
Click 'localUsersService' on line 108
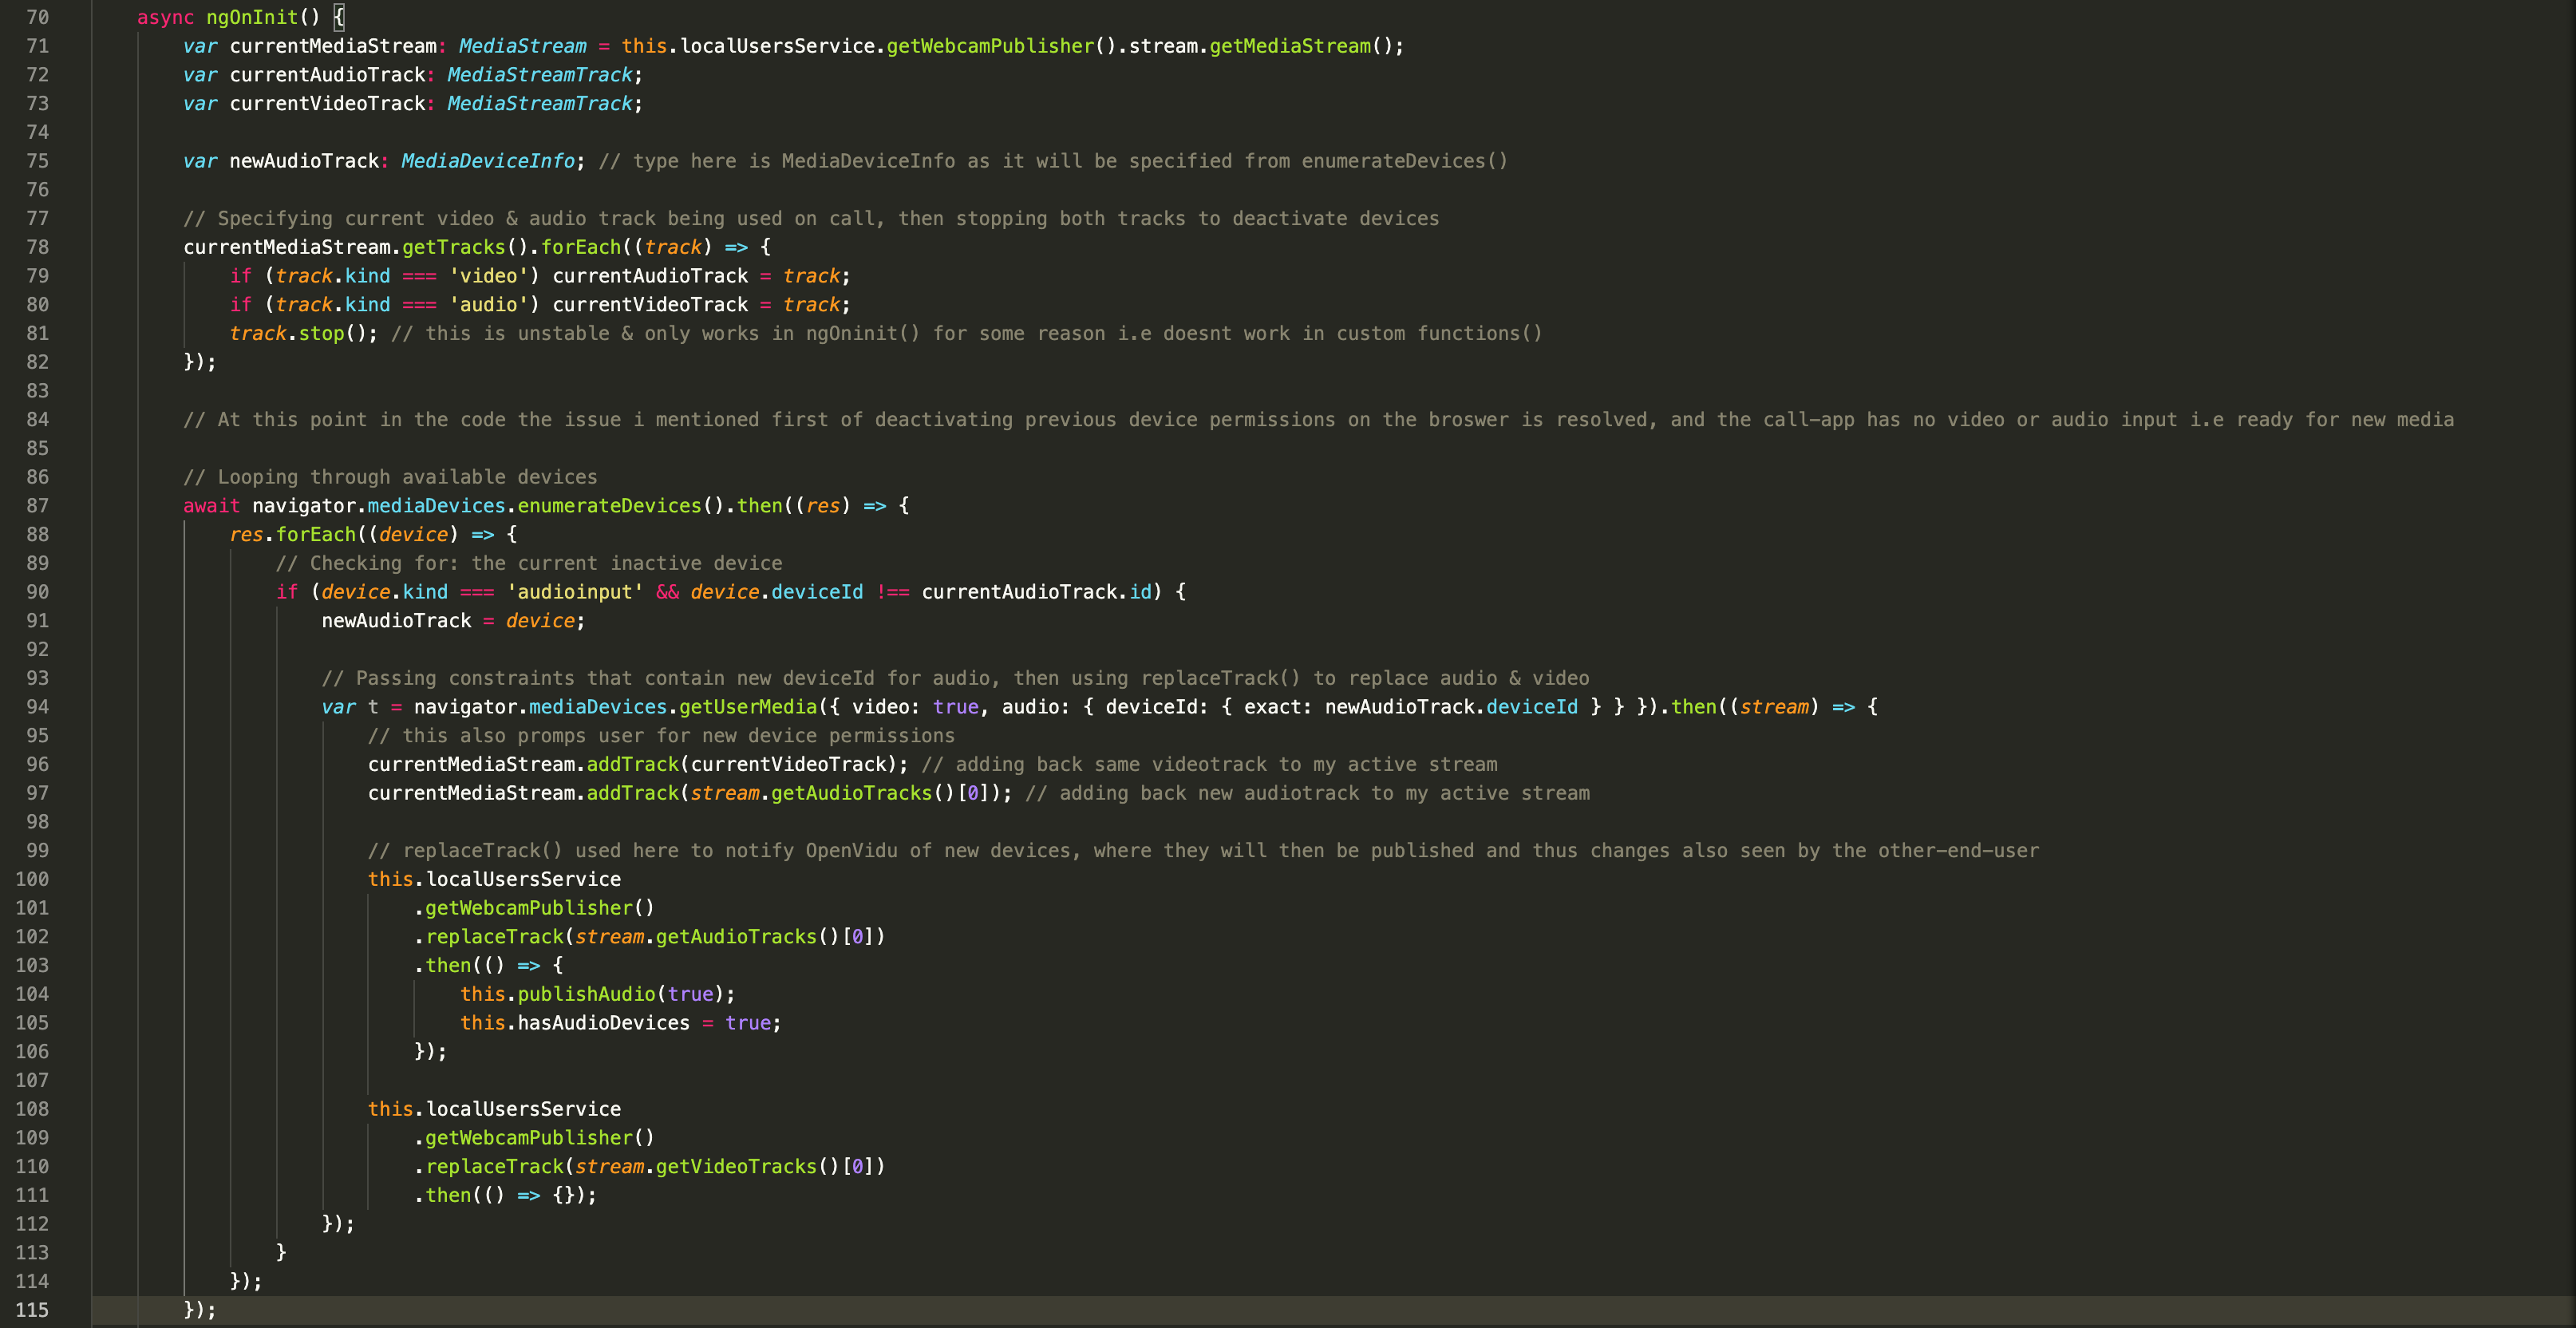(x=523, y=1109)
